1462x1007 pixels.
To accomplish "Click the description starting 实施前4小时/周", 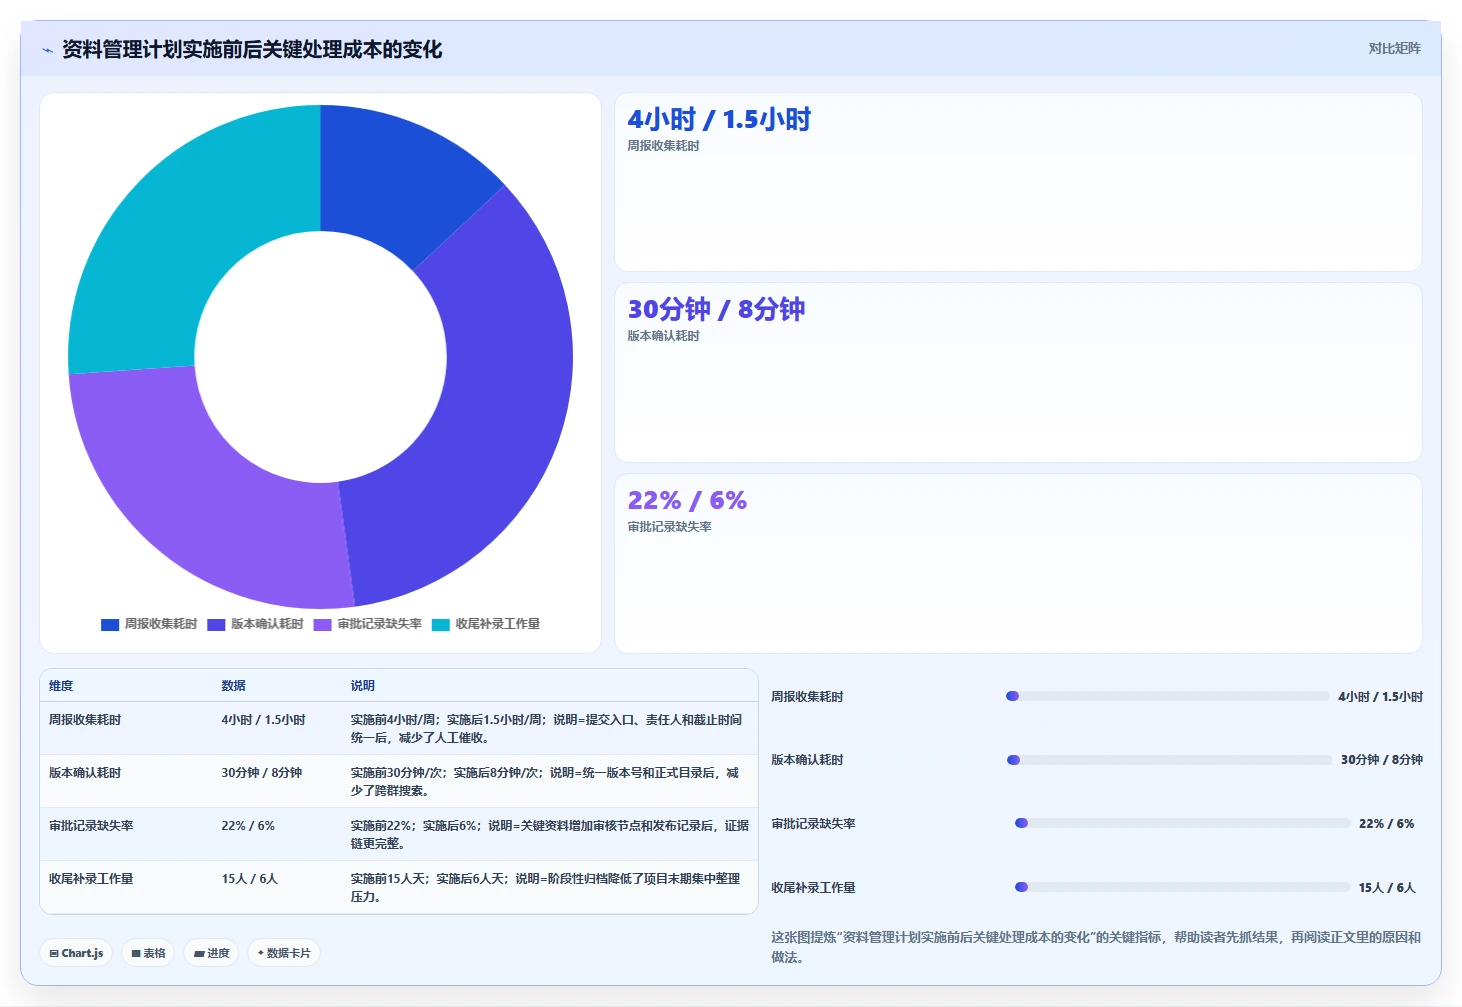I will pos(546,729).
